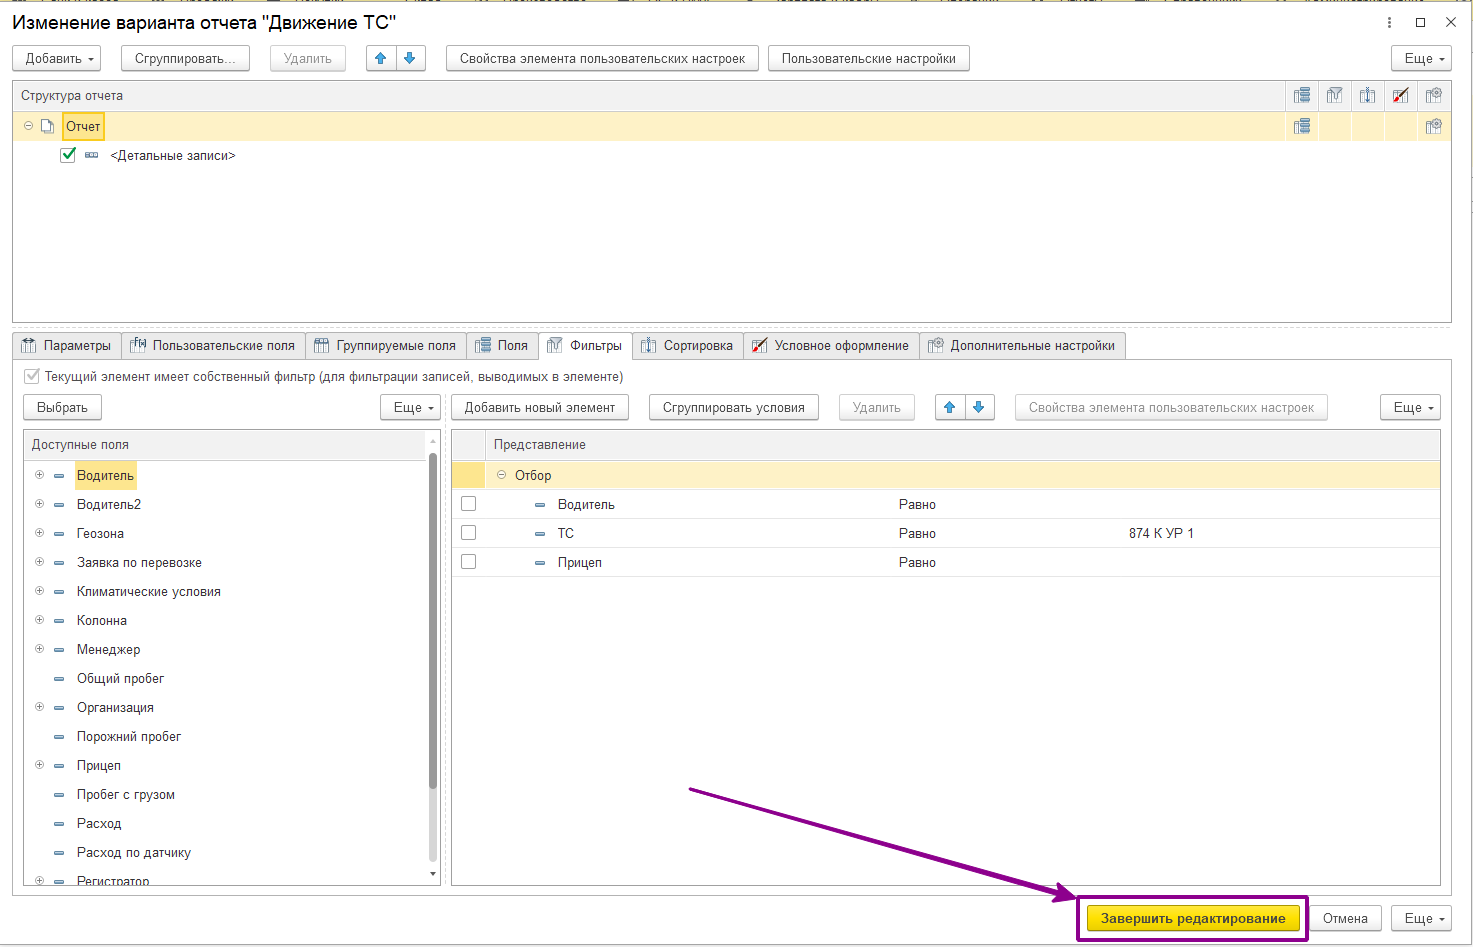Click additional settings icon in structure header
This screenshot has height=947, width=1473.
1434,96
